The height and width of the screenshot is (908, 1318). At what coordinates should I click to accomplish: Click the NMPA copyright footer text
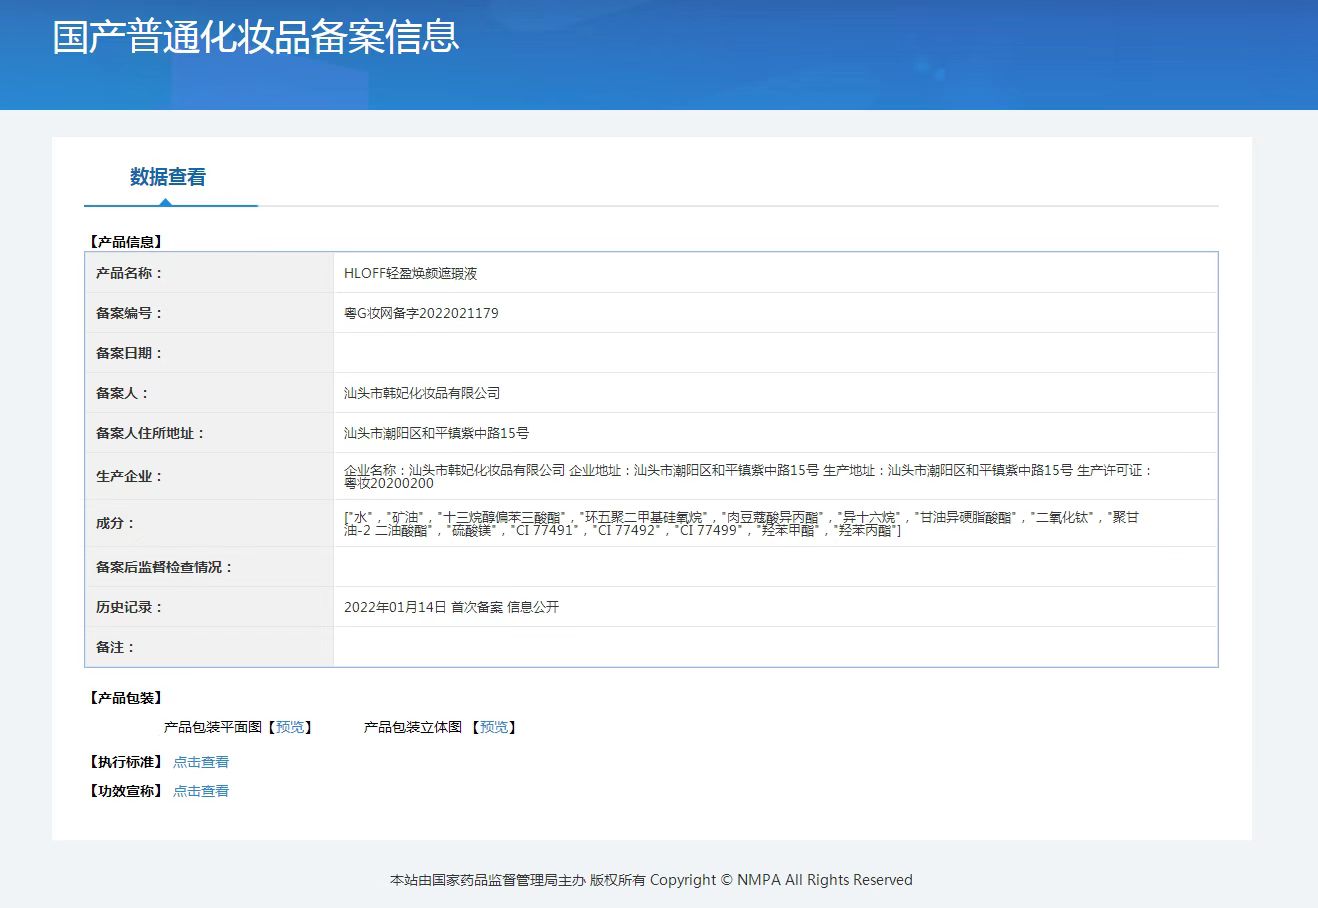coord(651,880)
